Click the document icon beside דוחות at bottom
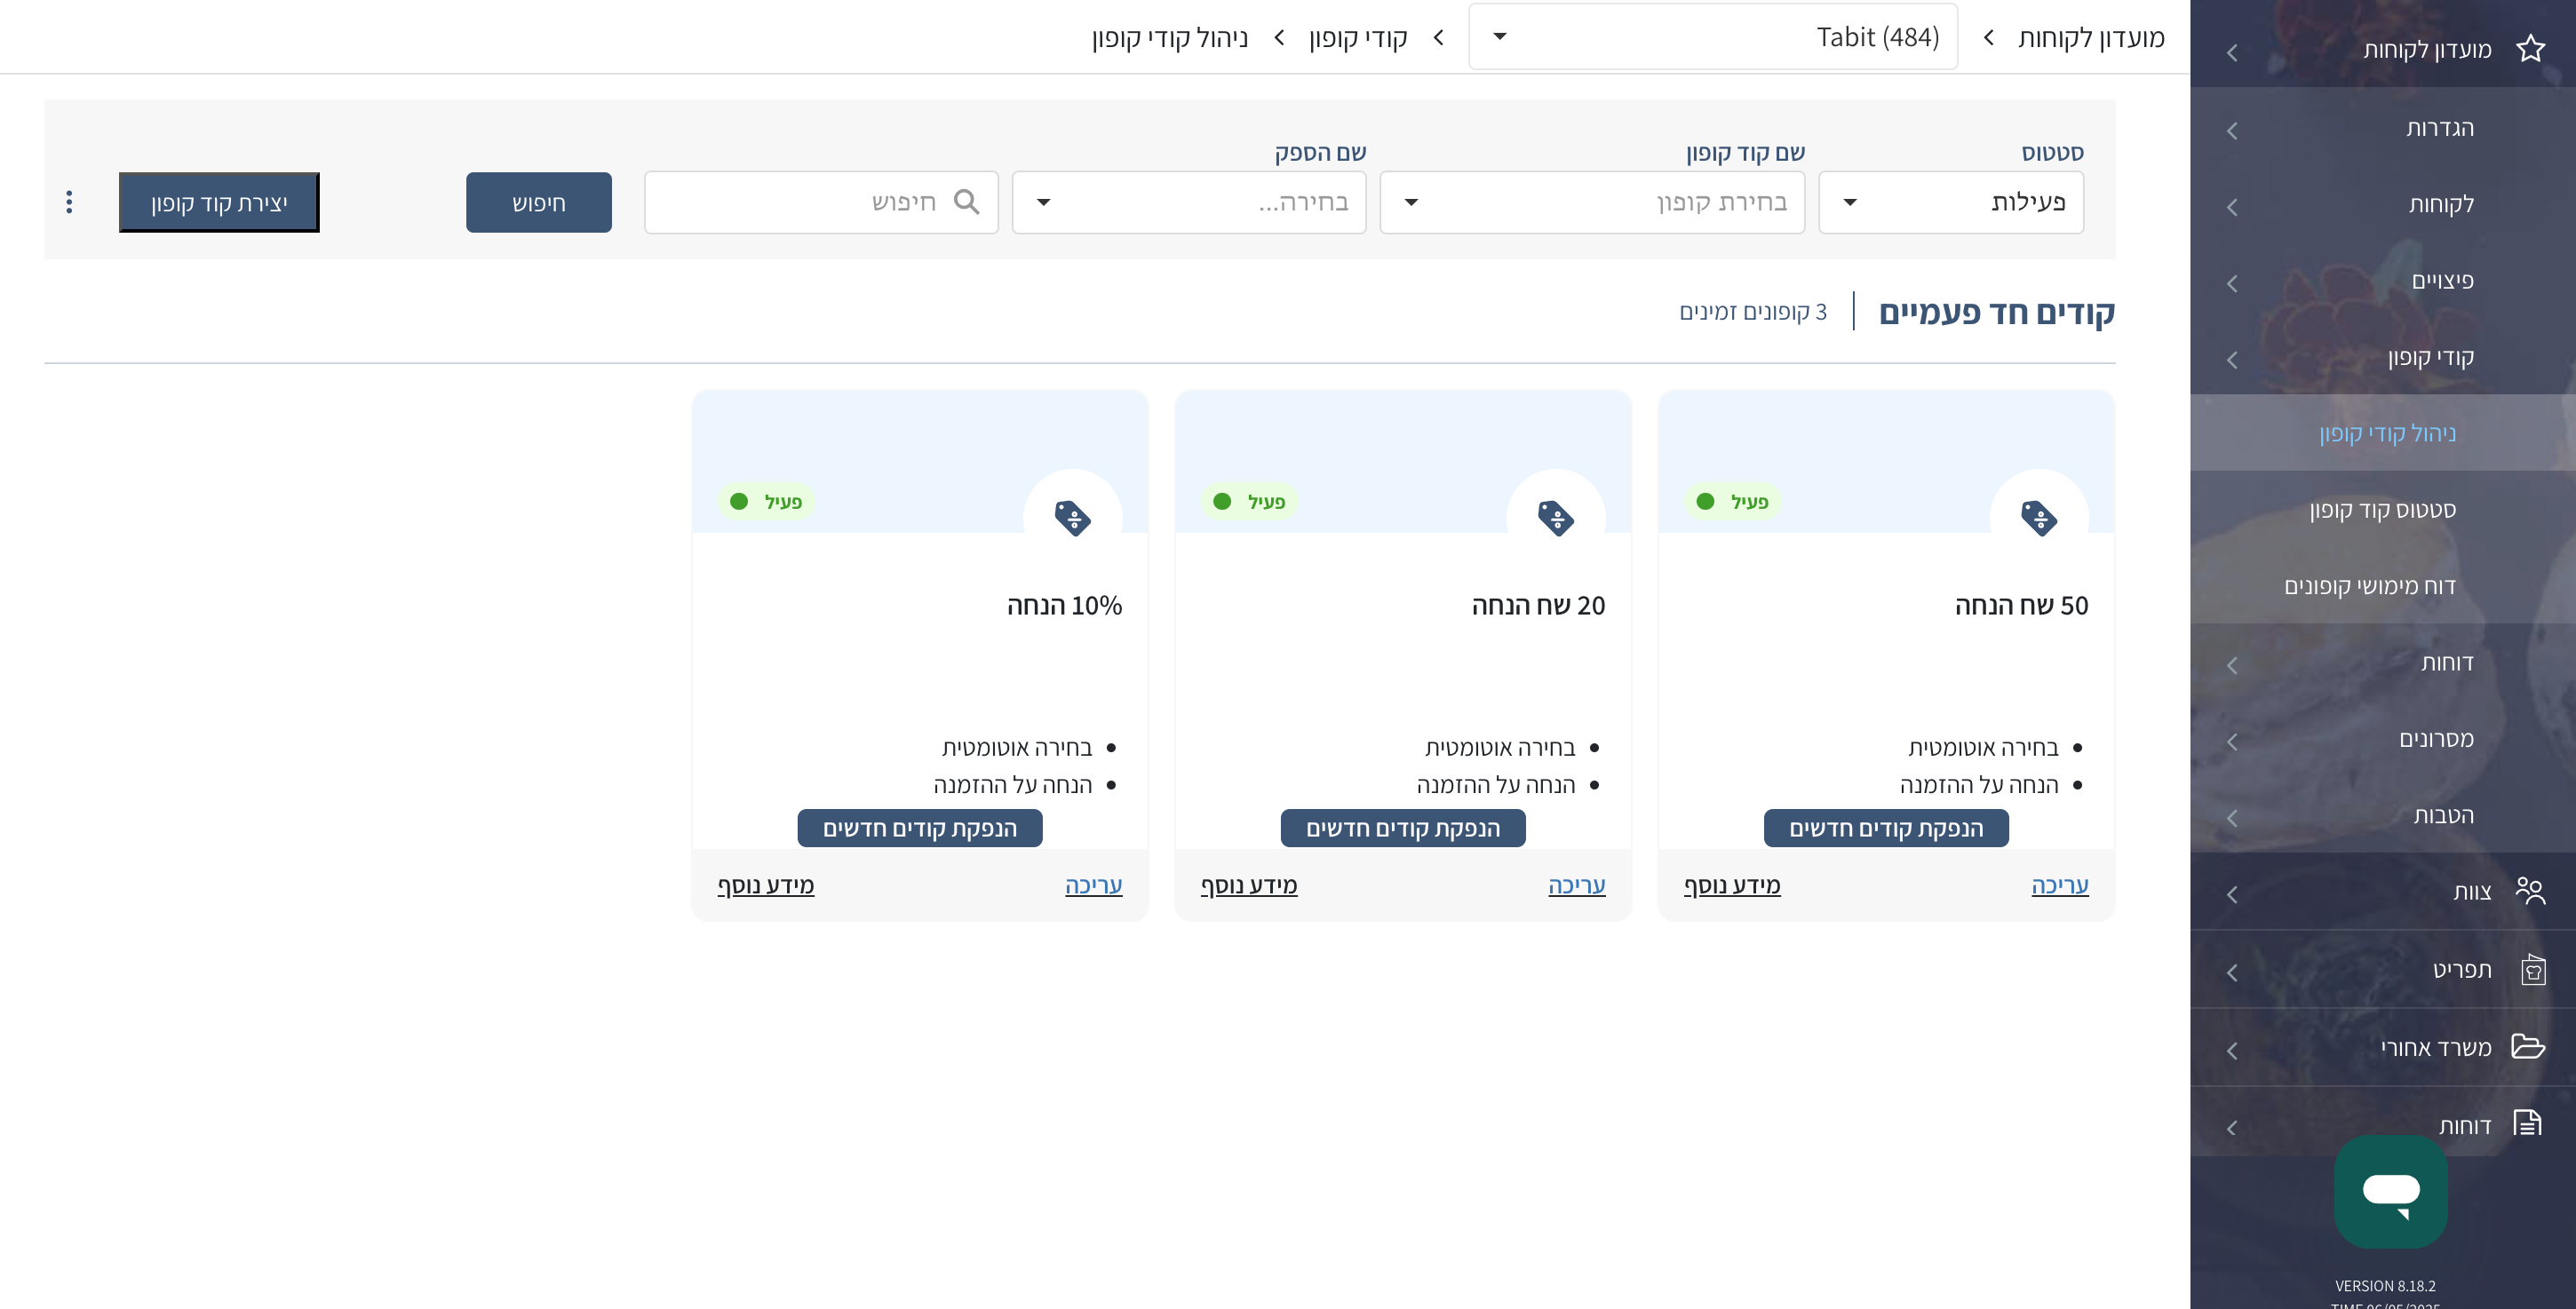The height and width of the screenshot is (1309, 2576). 2527,1123
